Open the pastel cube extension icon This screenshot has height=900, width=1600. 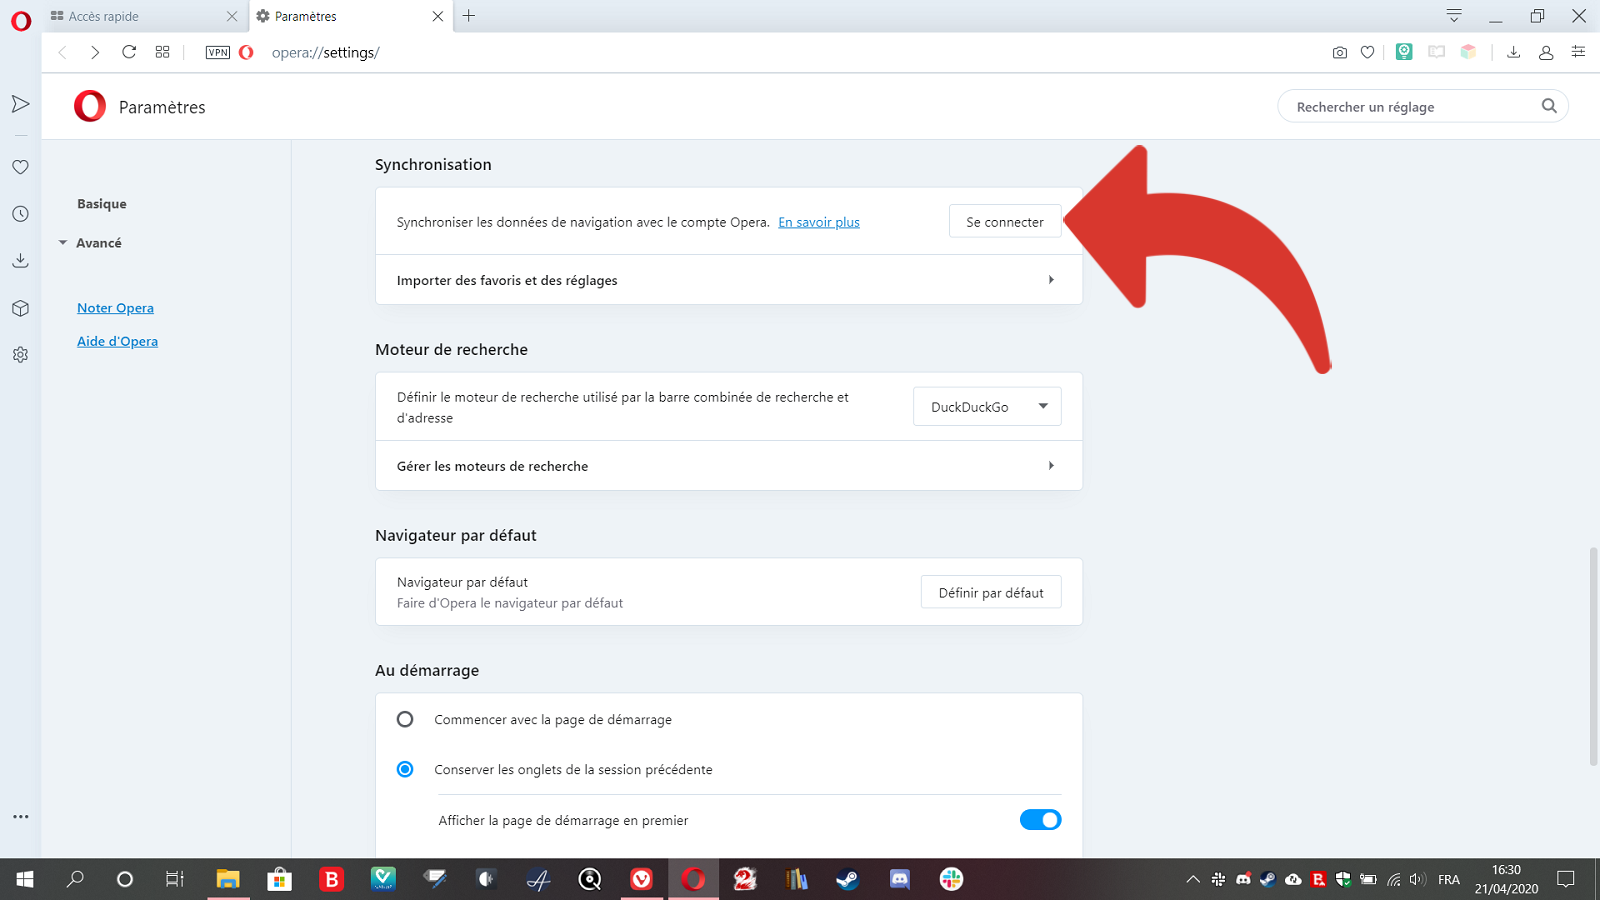1468,52
